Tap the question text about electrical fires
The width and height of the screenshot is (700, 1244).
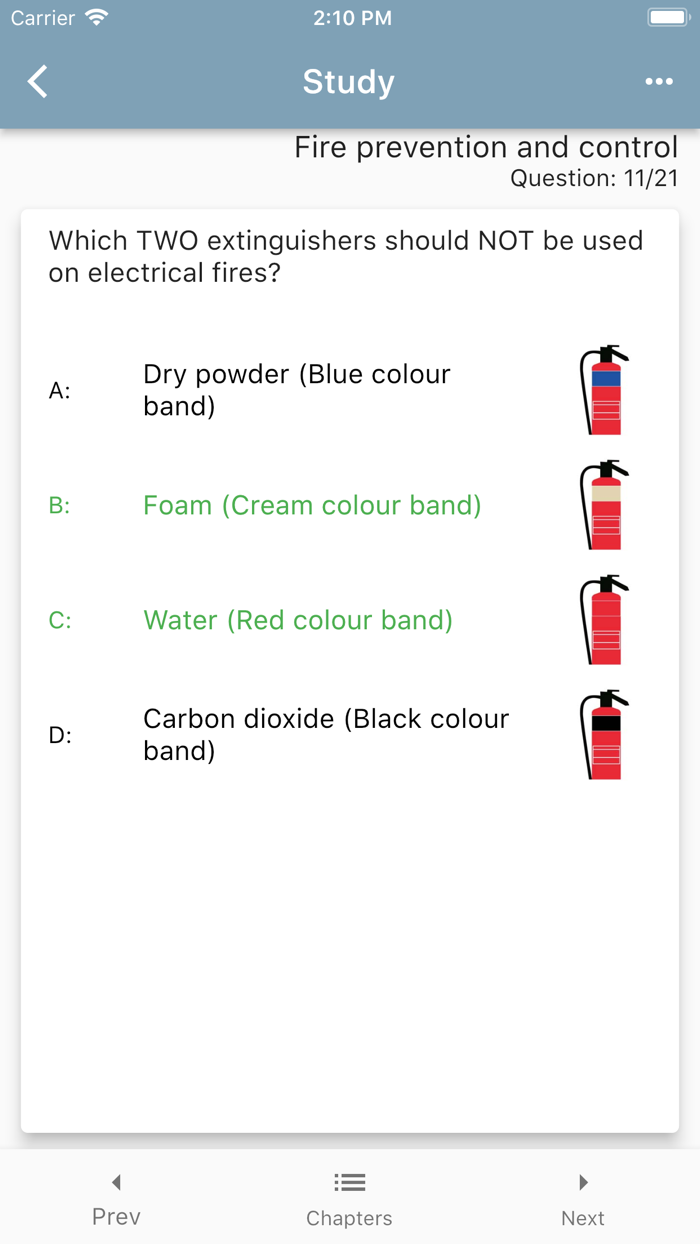click(x=346, y=256)
